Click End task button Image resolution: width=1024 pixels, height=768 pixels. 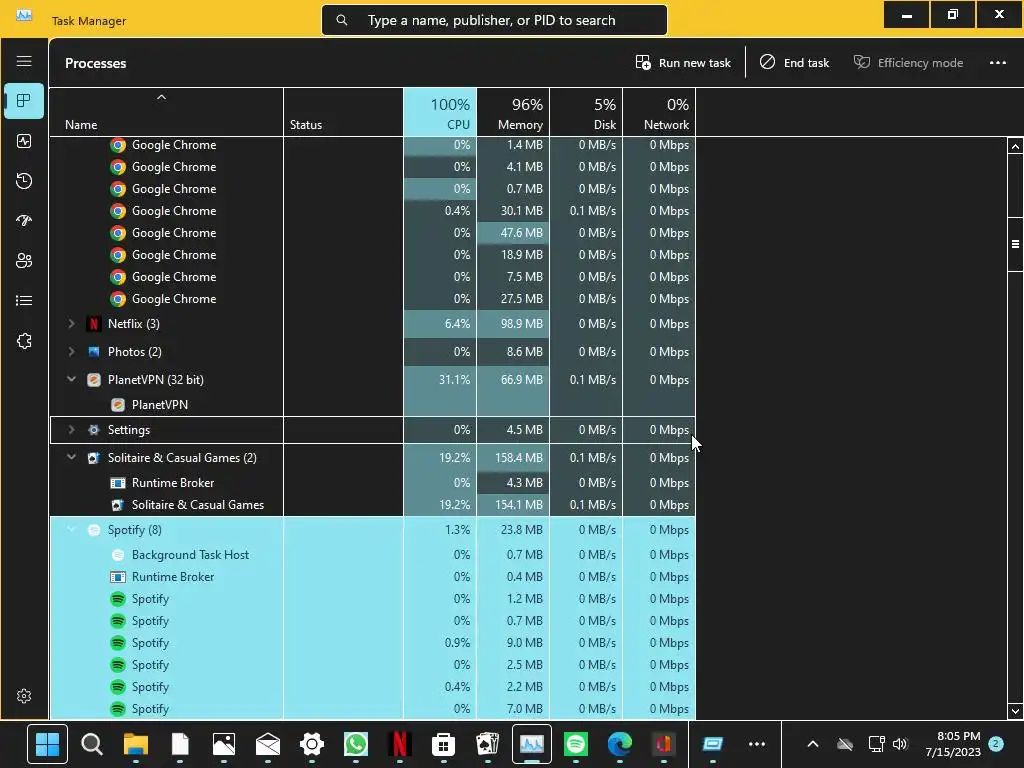coord(794,63)
